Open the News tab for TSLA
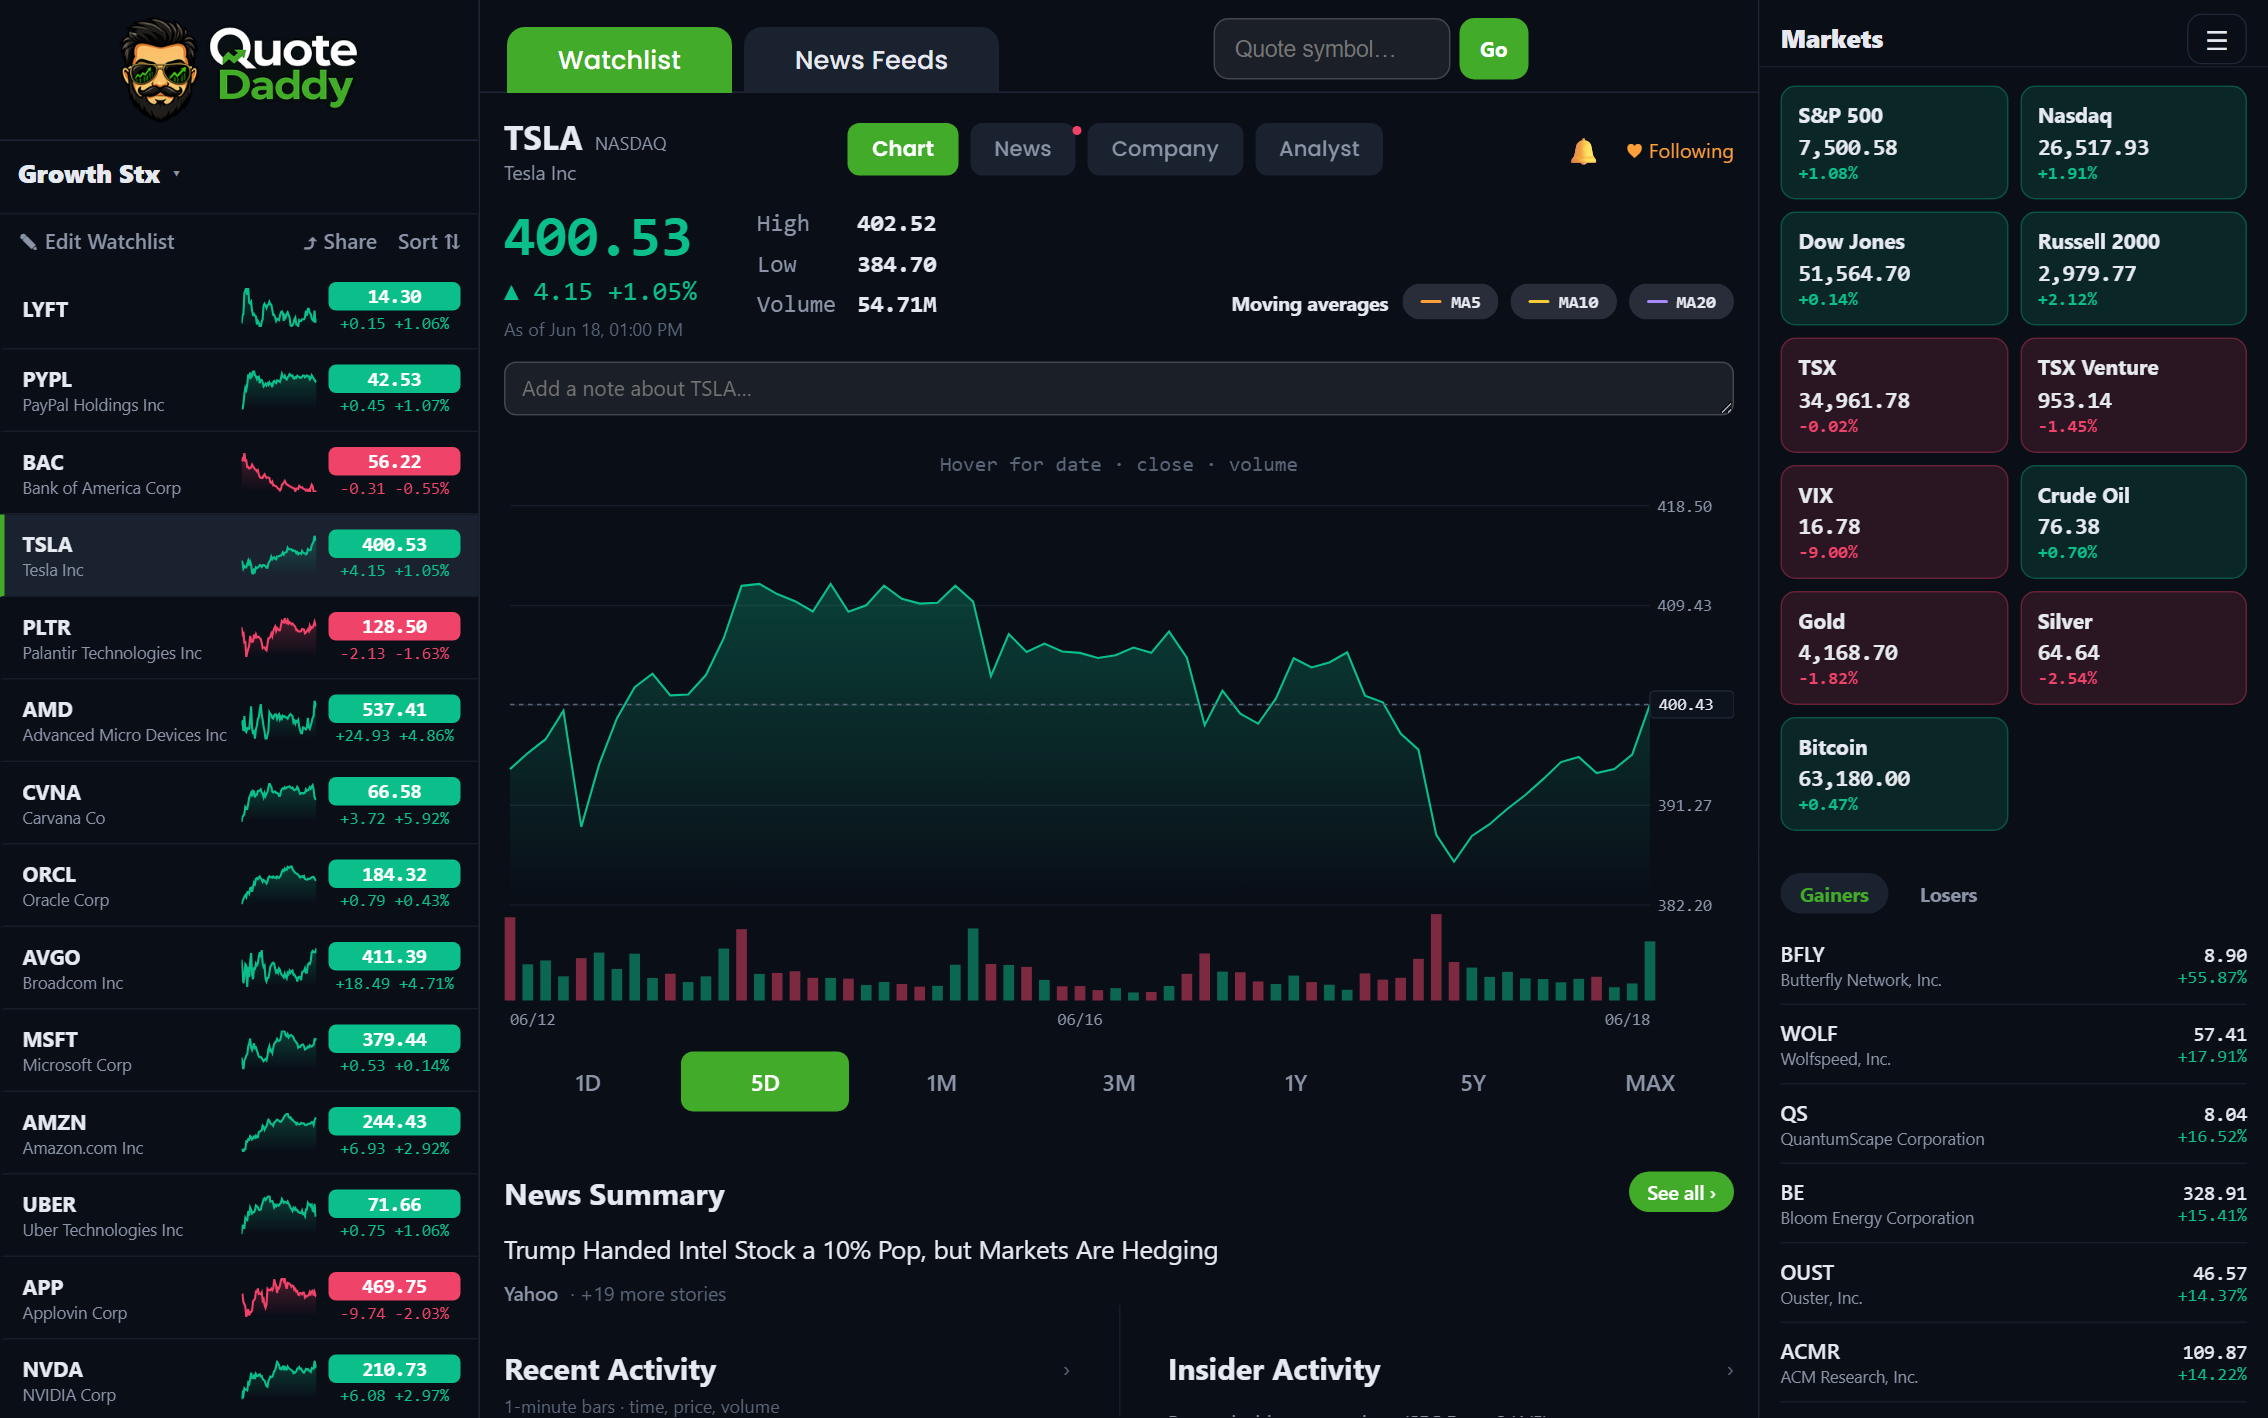The width and height of the screenshot is (2268, 1418). pos(1023,149)
